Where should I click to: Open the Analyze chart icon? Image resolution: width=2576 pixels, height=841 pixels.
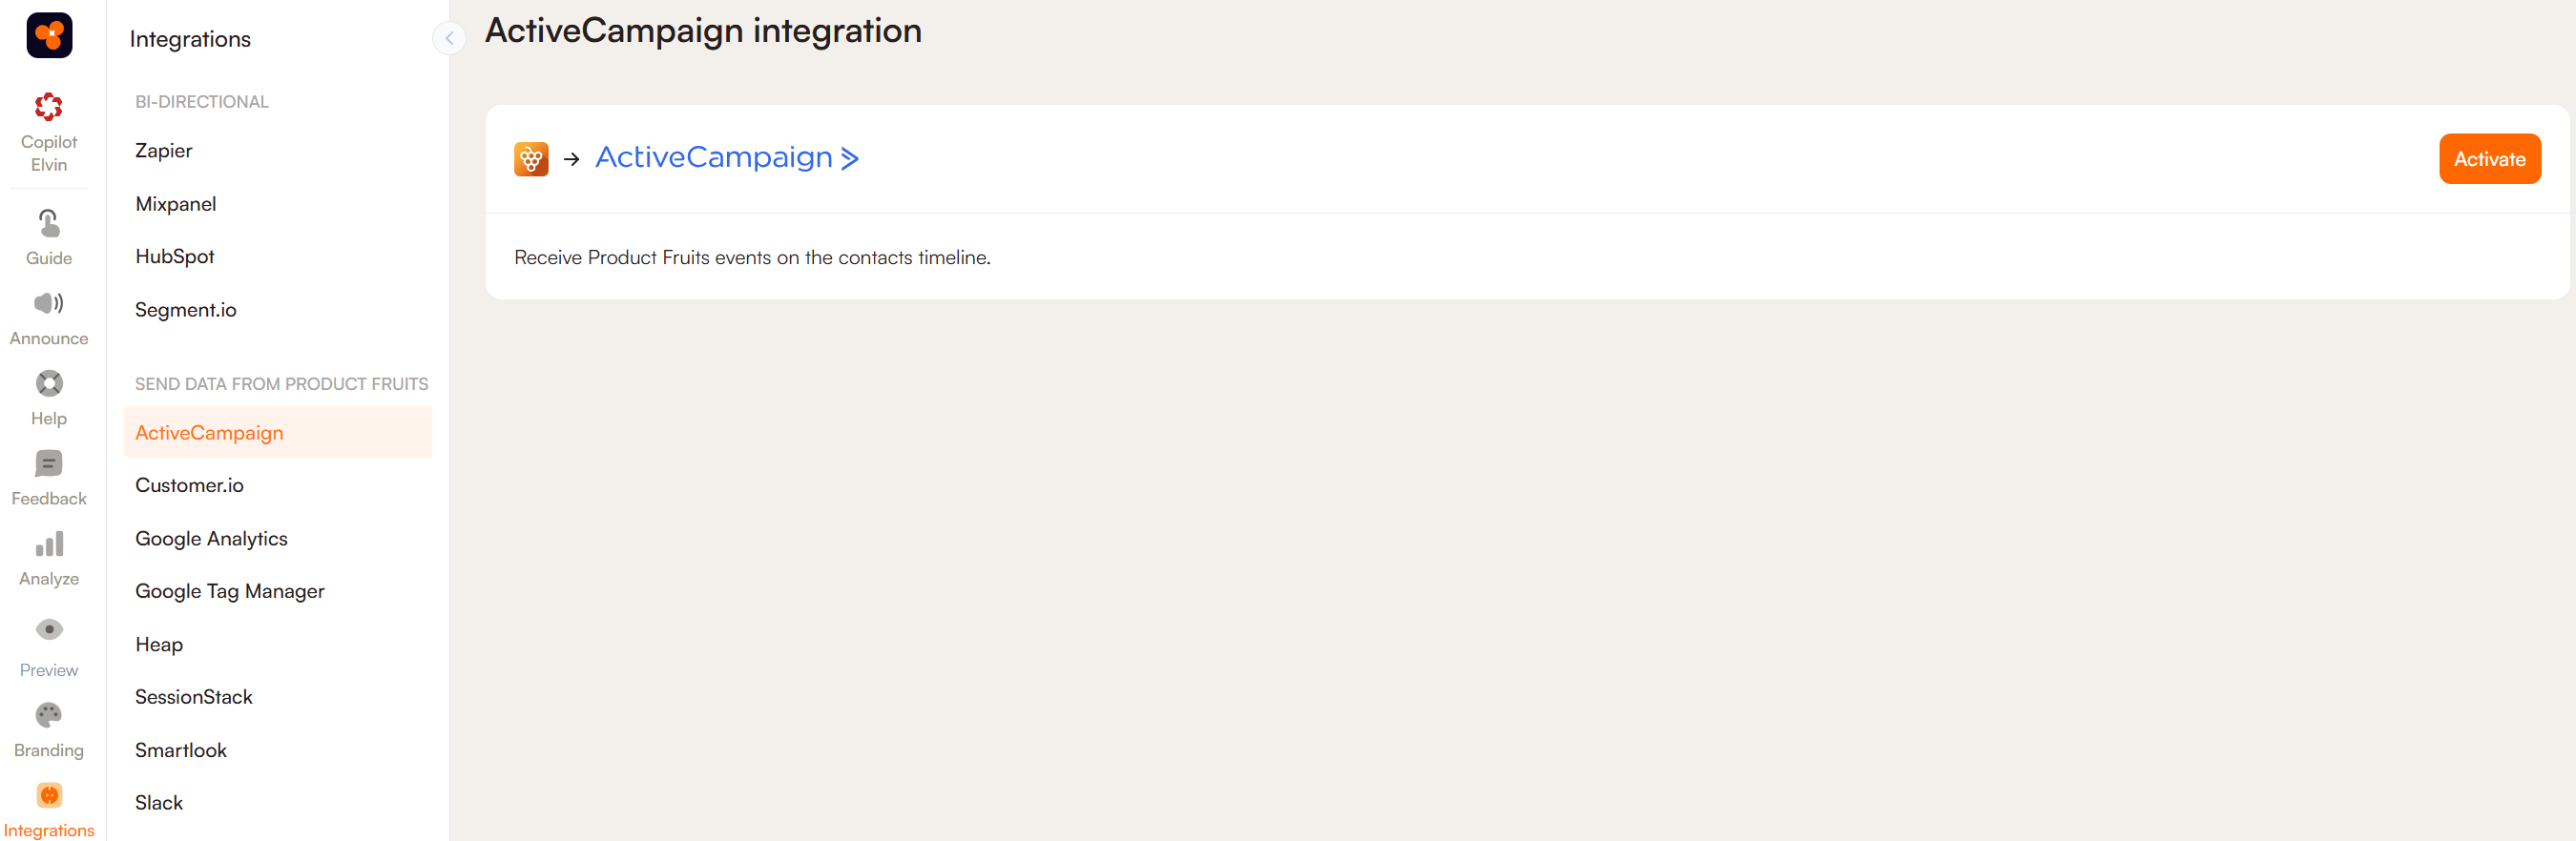point(49,545)
